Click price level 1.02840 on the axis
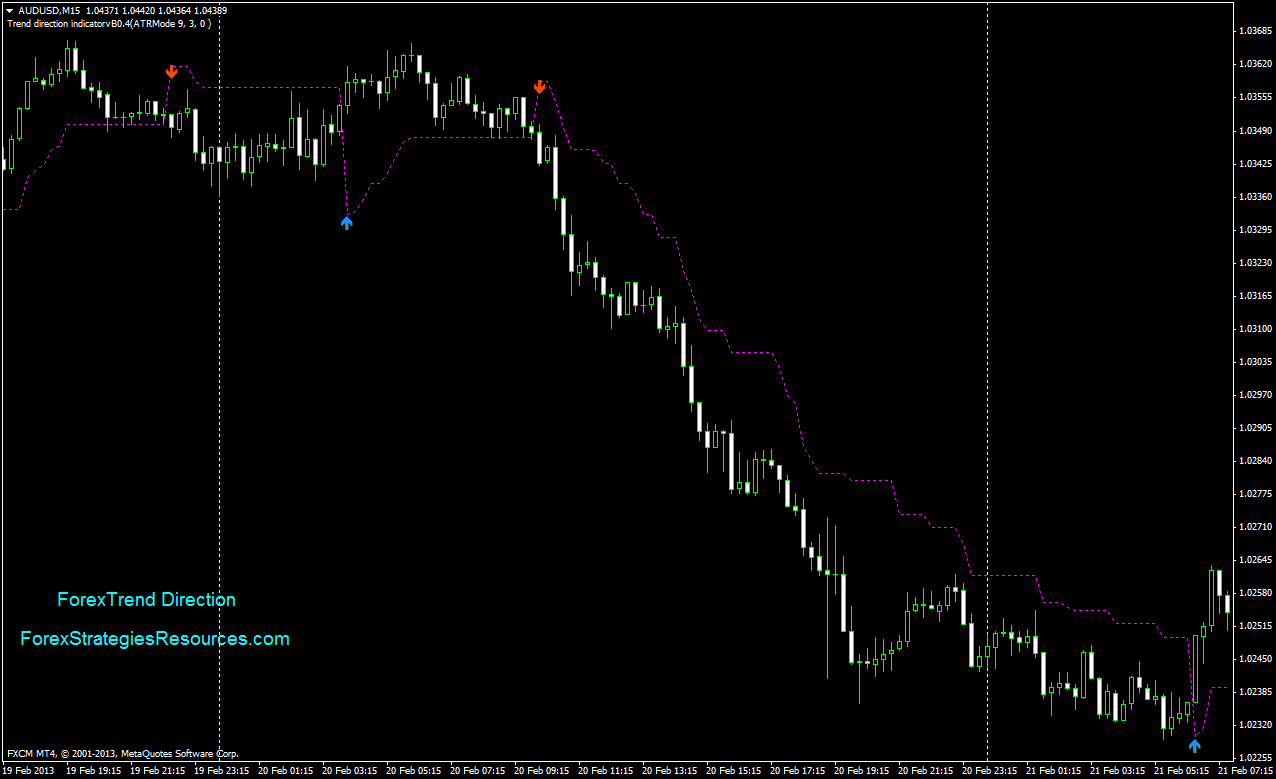This screenshot has width=1276, height=779. coord(1254,460)
